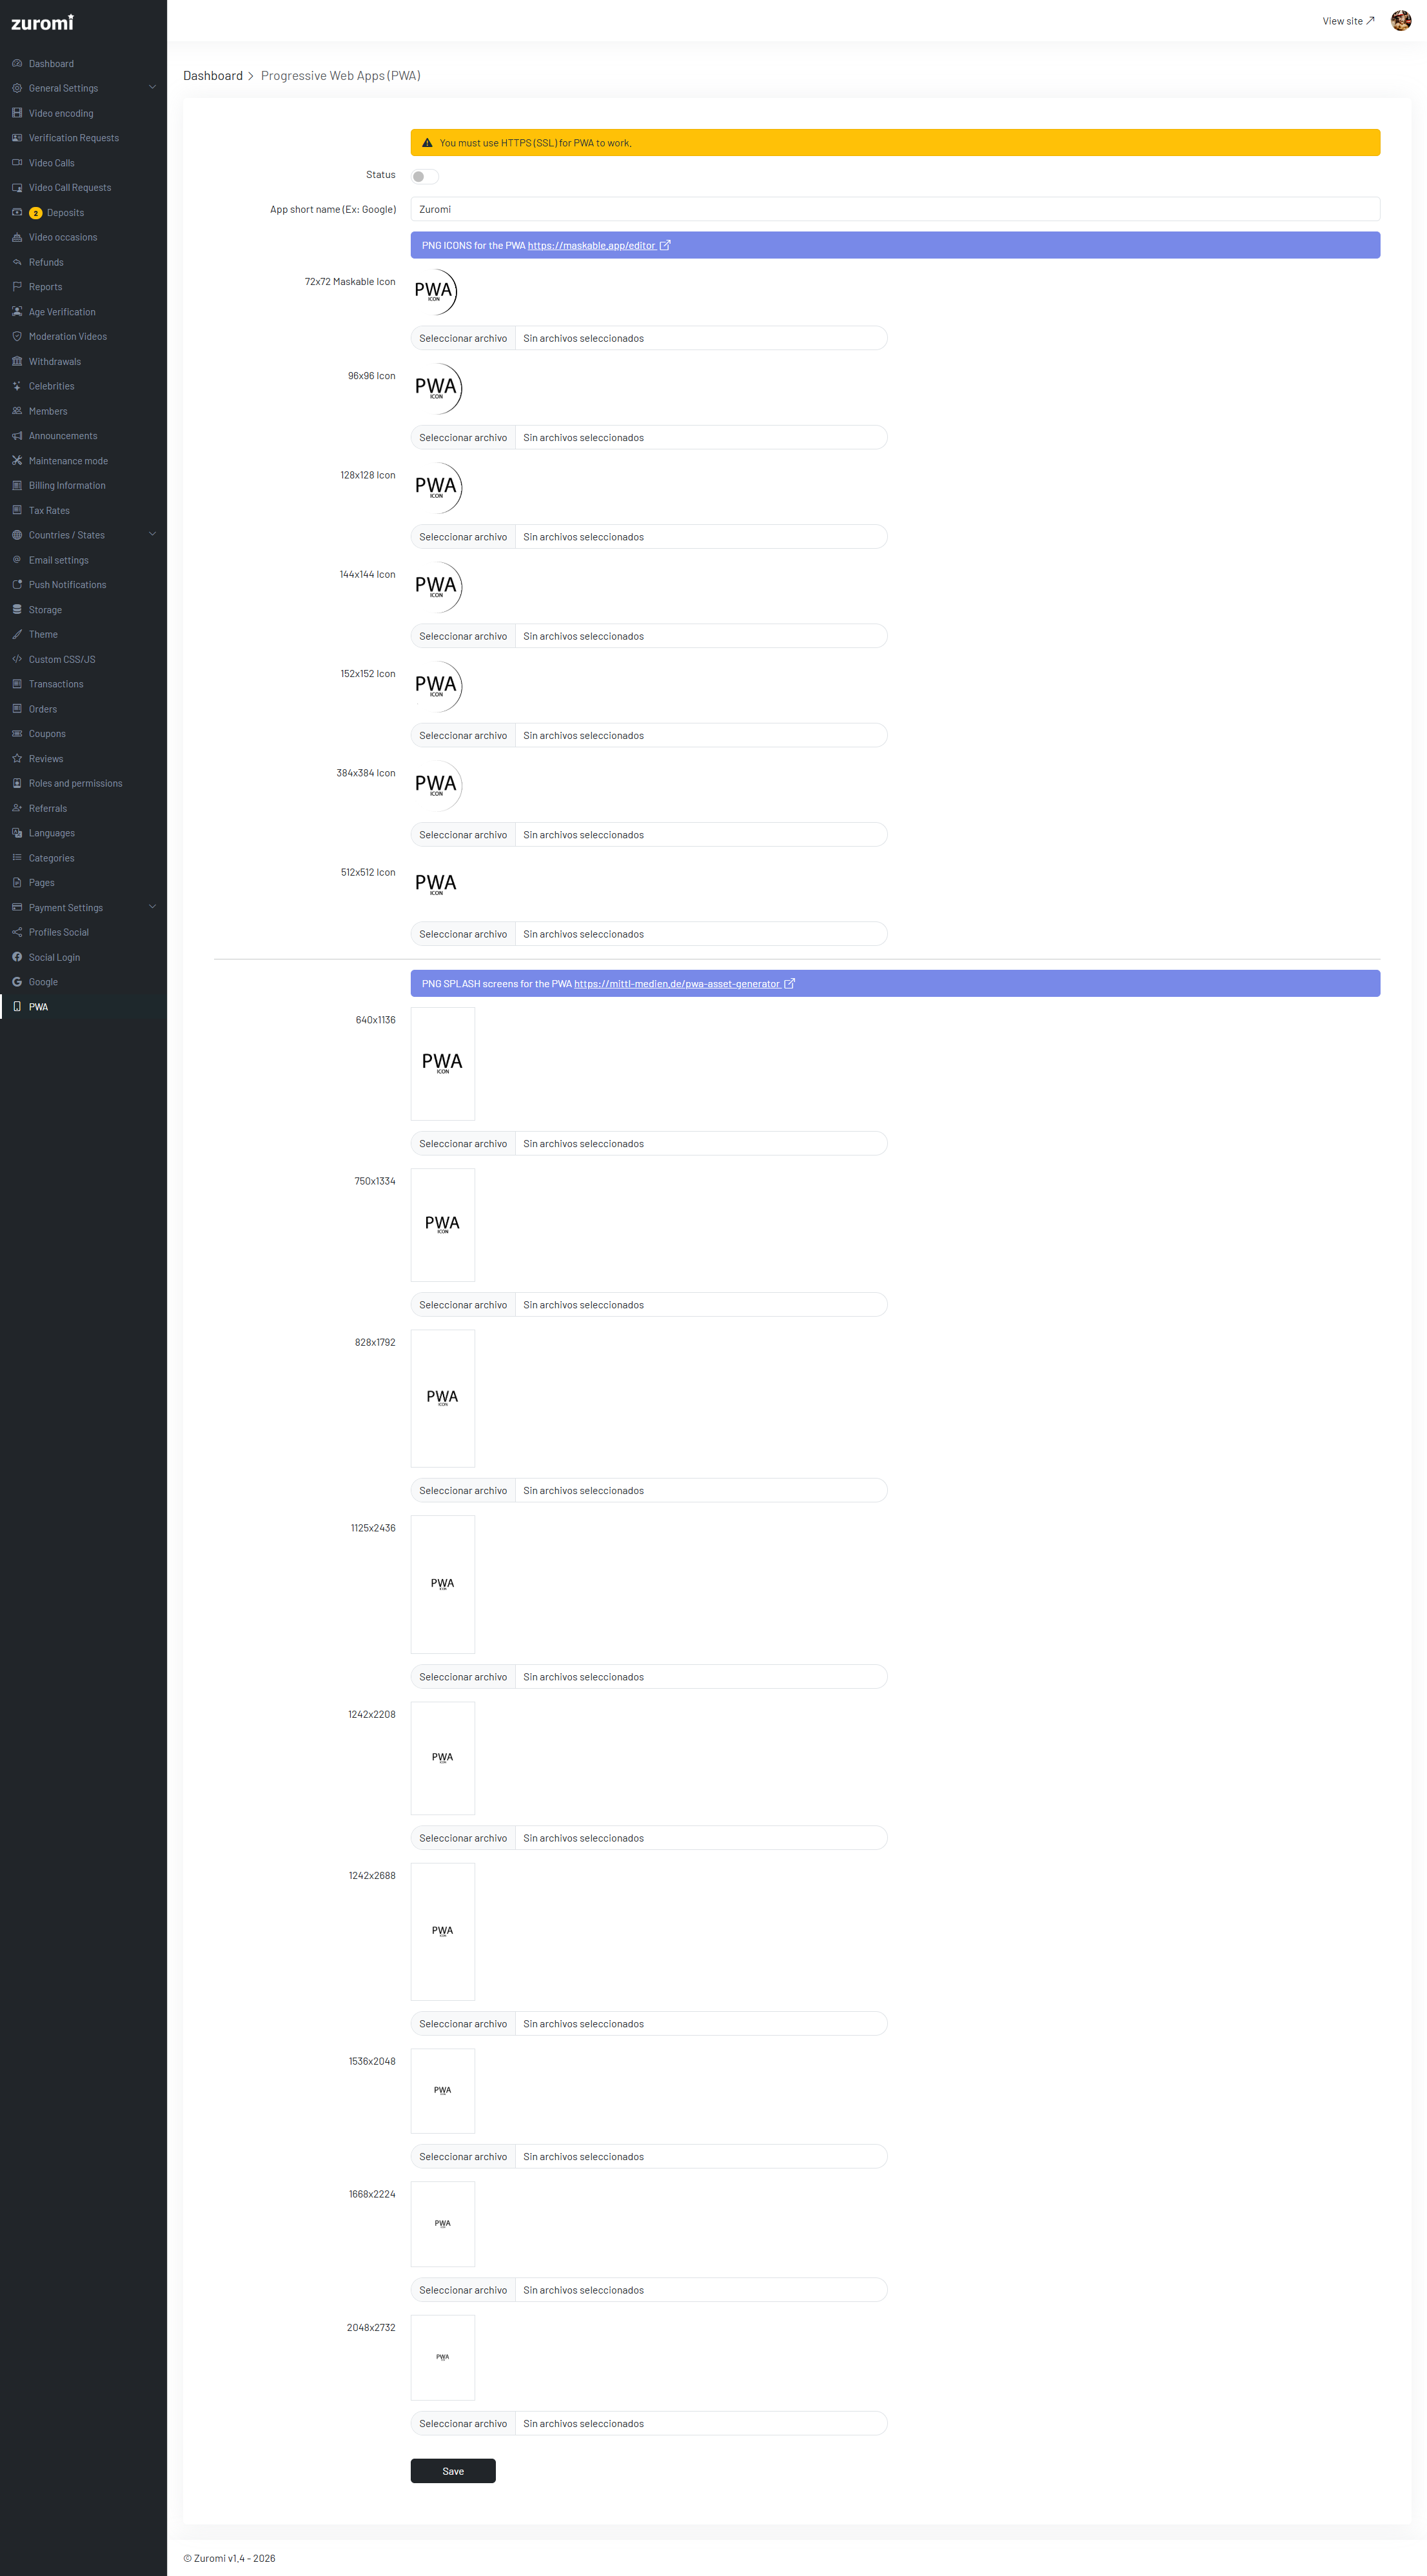This screenshot has height=2576, width=1427.
Task: Click the Video encoding sidebar icon
Action: click(x=17, y=113)
